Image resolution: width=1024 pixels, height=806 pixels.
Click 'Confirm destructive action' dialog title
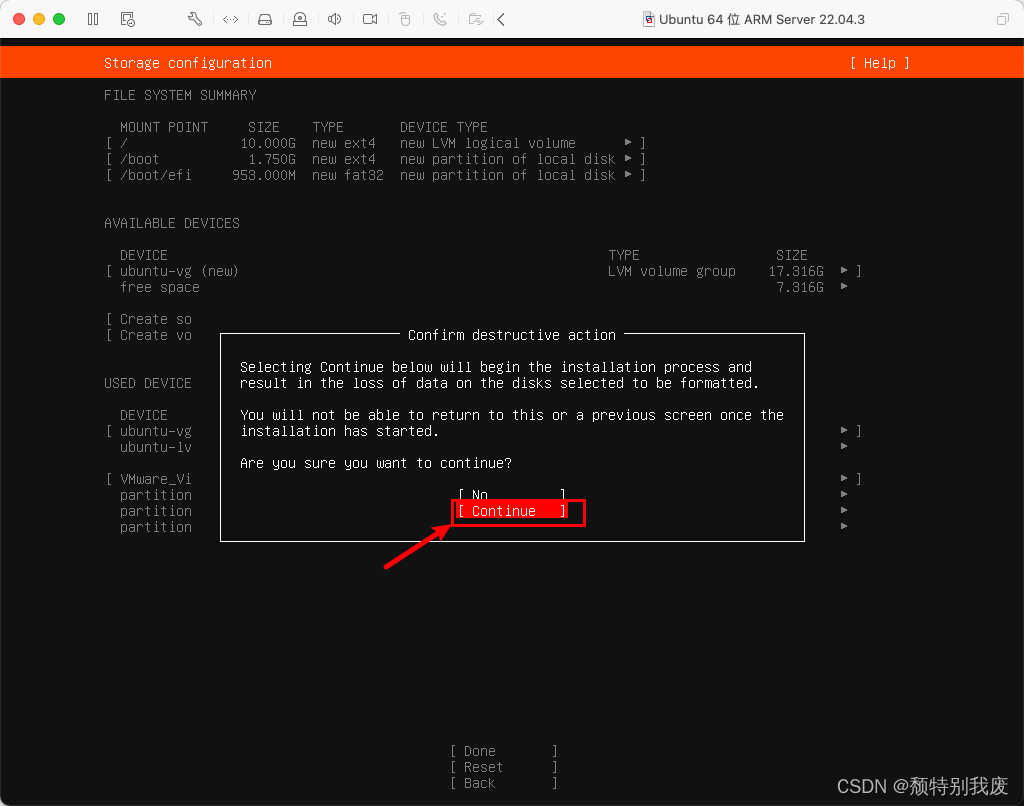(512, 335)
